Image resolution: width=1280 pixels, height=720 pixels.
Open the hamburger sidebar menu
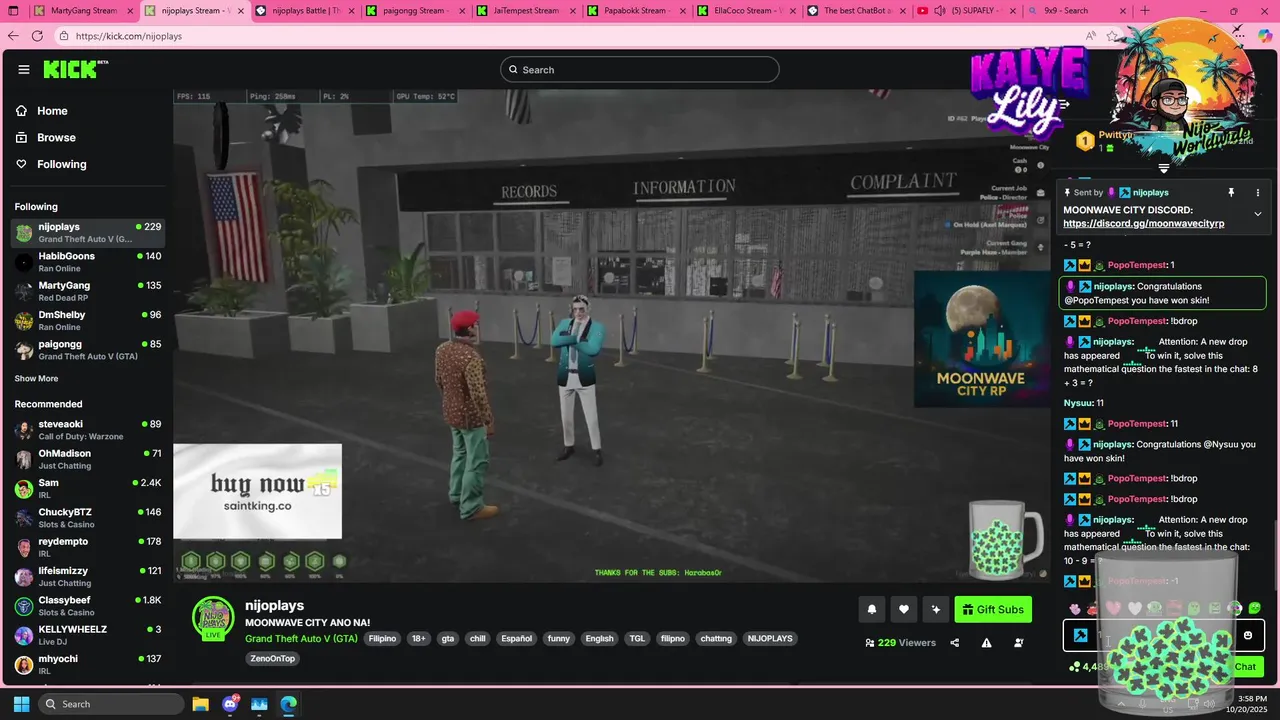tap(24, 70)
